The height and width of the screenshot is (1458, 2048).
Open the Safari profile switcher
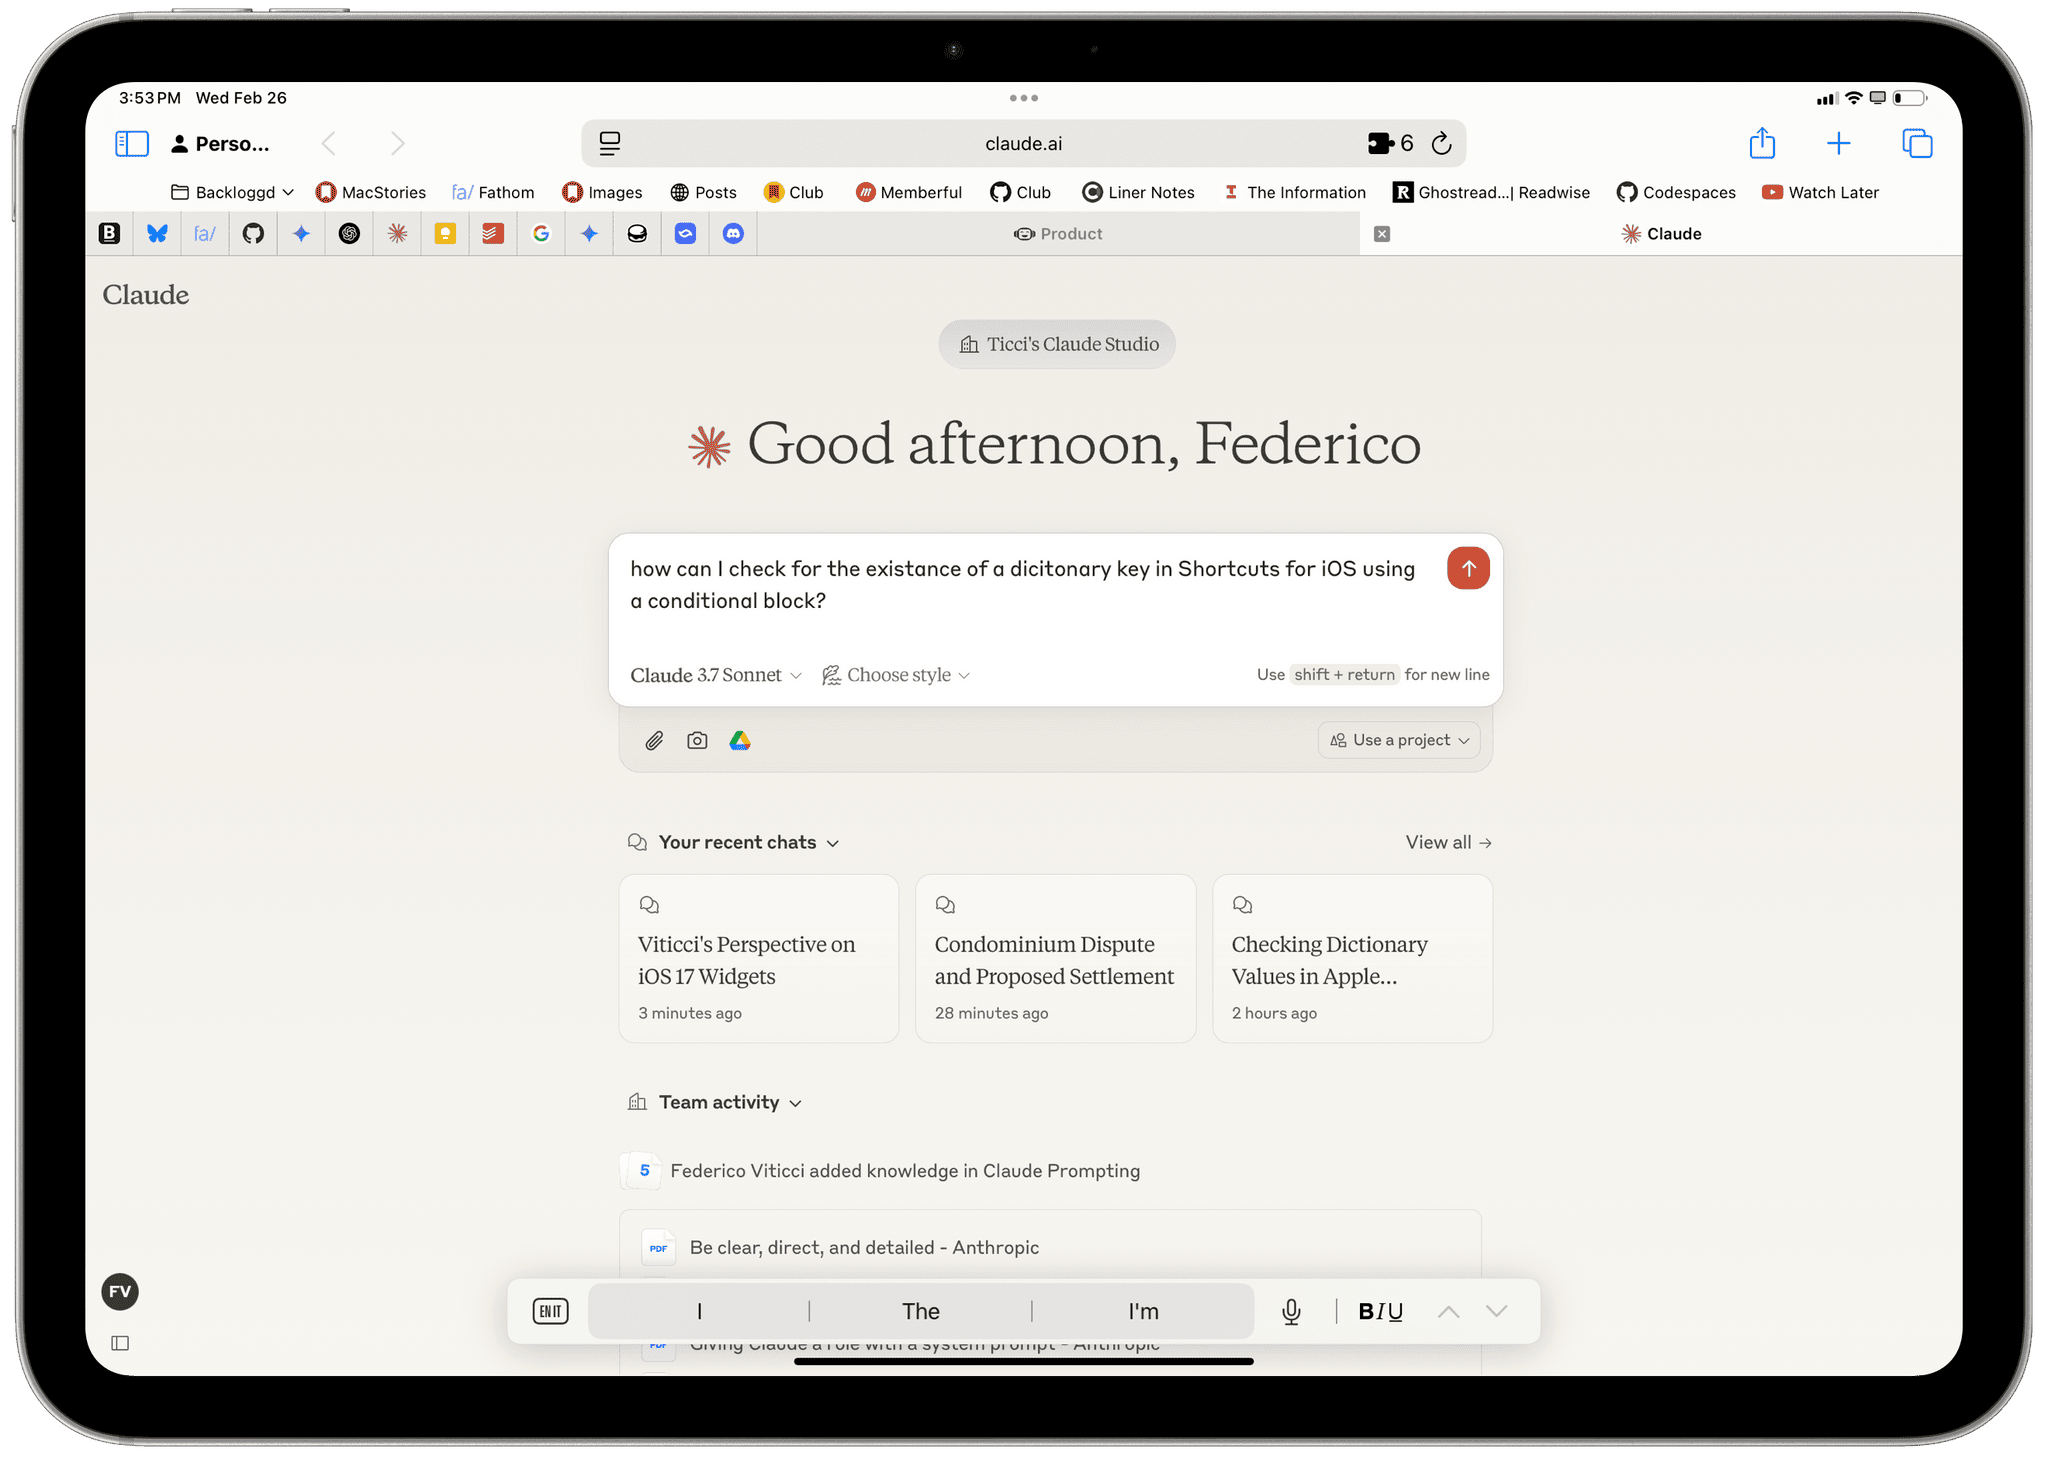tap(220, 144)
